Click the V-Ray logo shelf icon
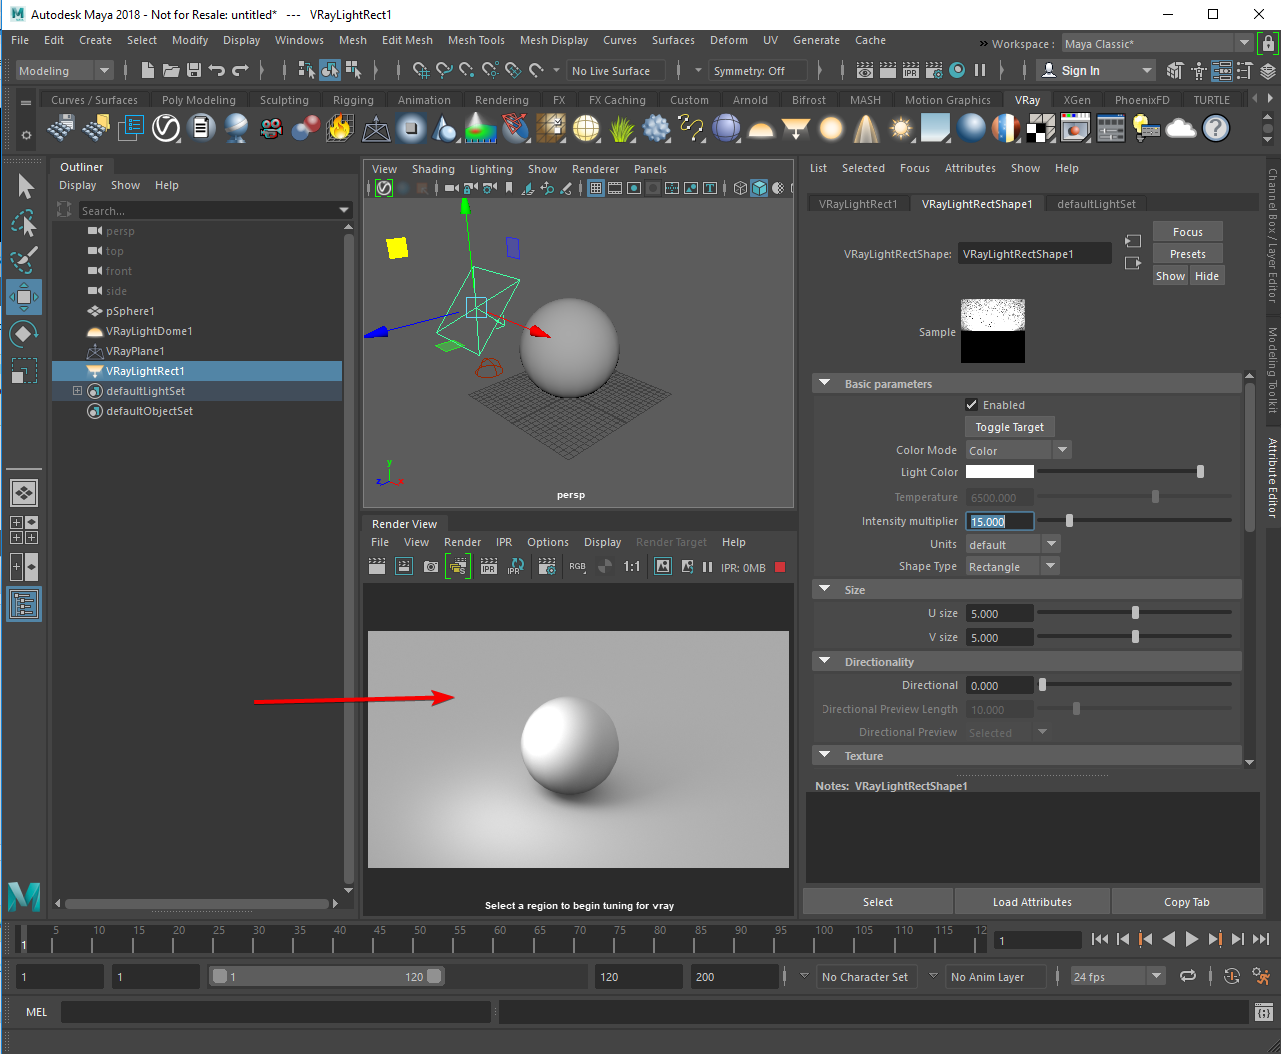 coord(166,128)
